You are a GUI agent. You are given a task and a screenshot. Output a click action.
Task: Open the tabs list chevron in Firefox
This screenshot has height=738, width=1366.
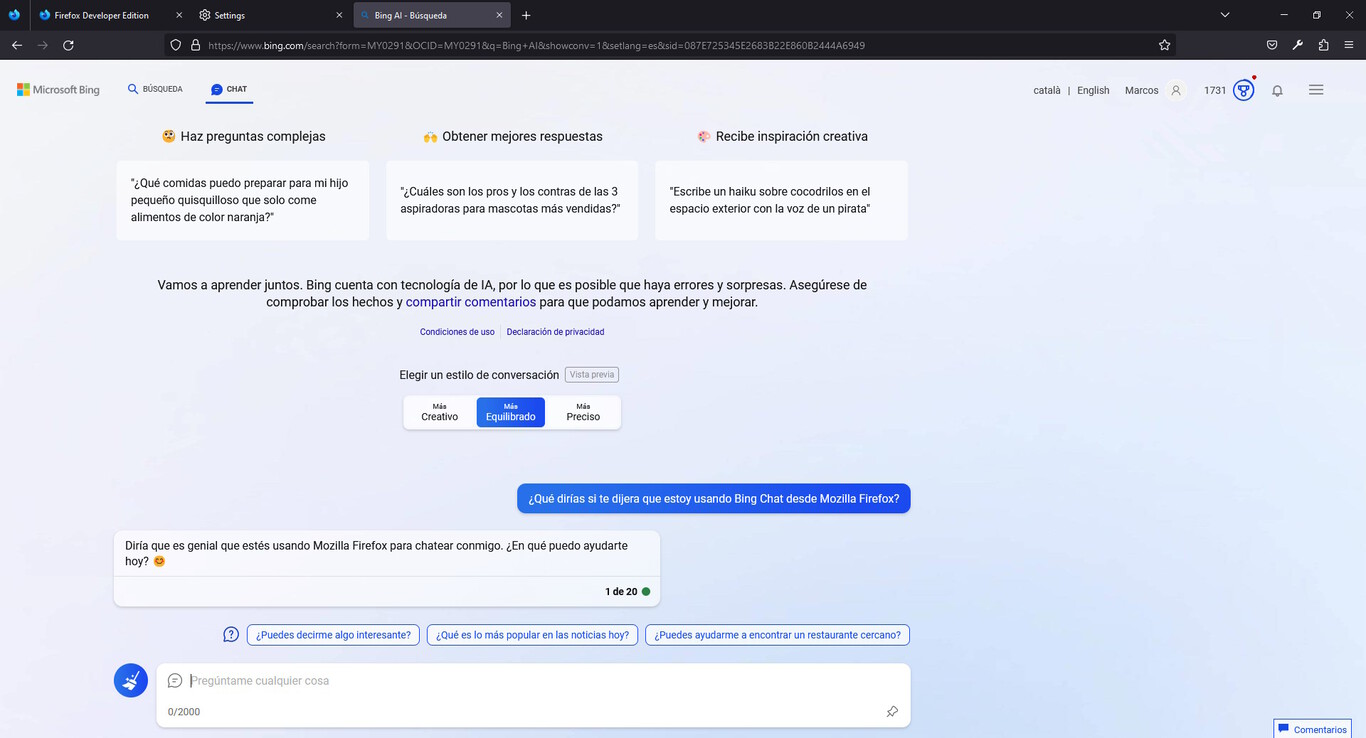click(x=1224, y=15)
